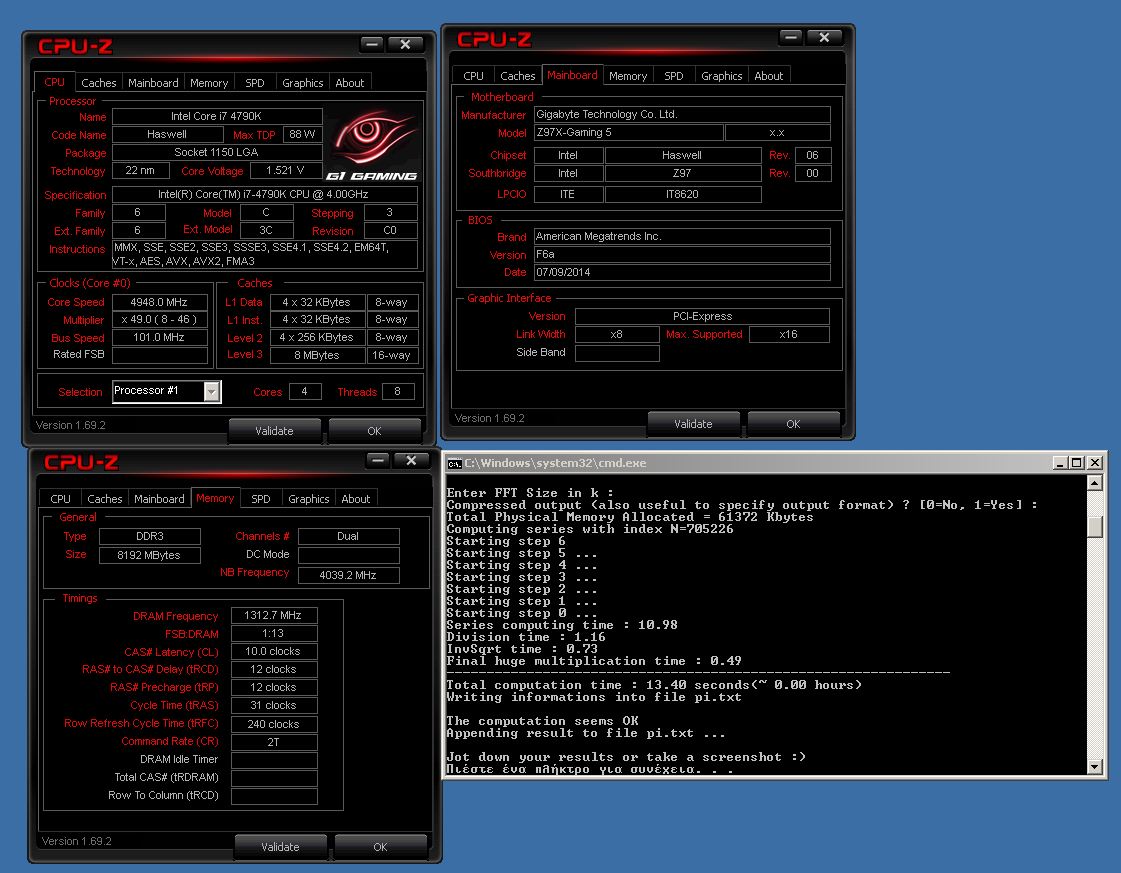Screen dimensions: 1121x873
Task: Click the LPCIO value "IT8620"
Action: (x=683, y=194)
